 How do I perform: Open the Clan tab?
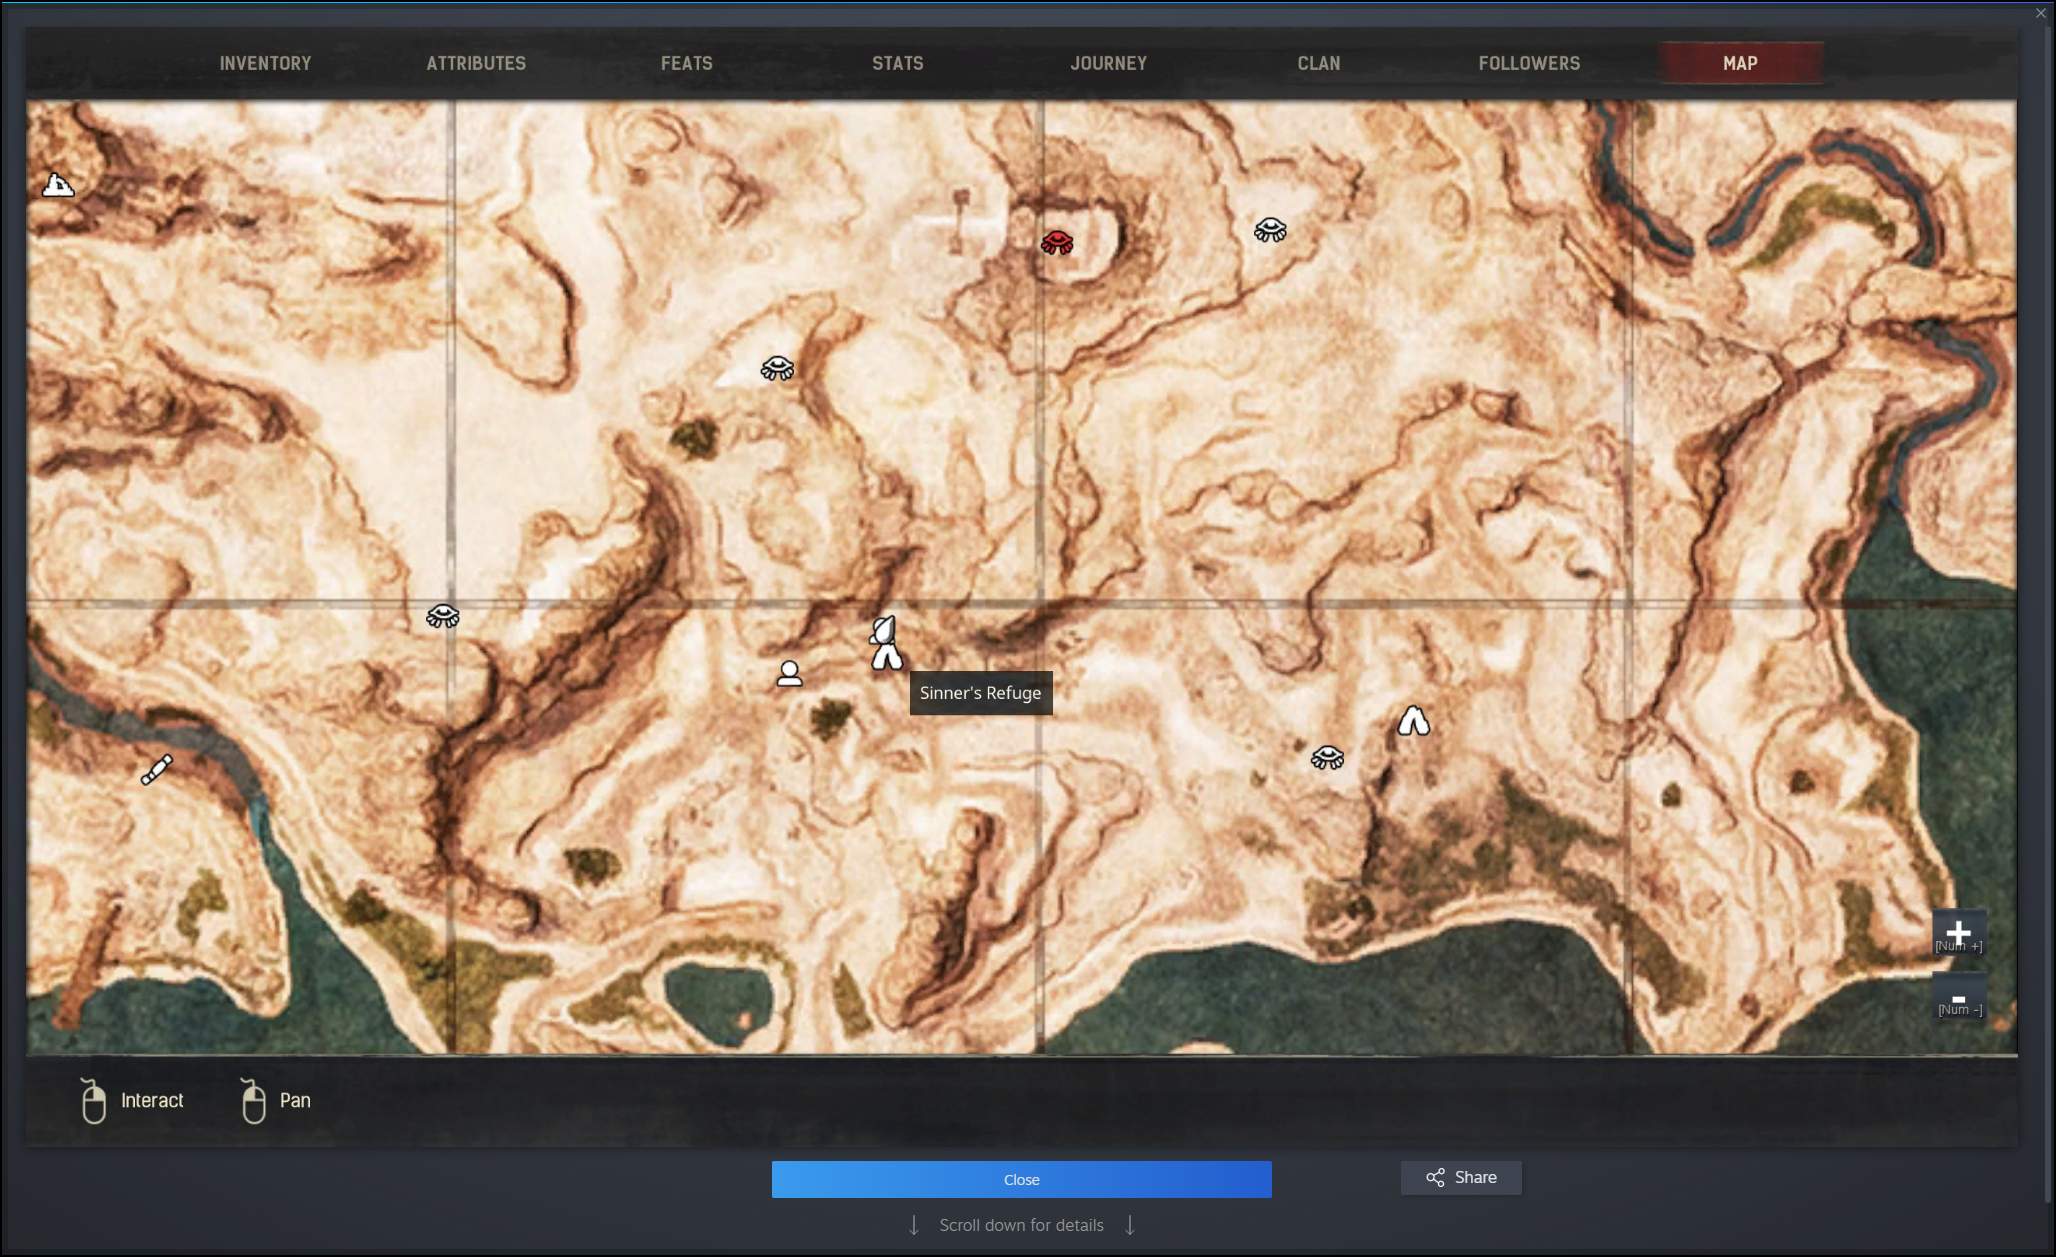1319,63
